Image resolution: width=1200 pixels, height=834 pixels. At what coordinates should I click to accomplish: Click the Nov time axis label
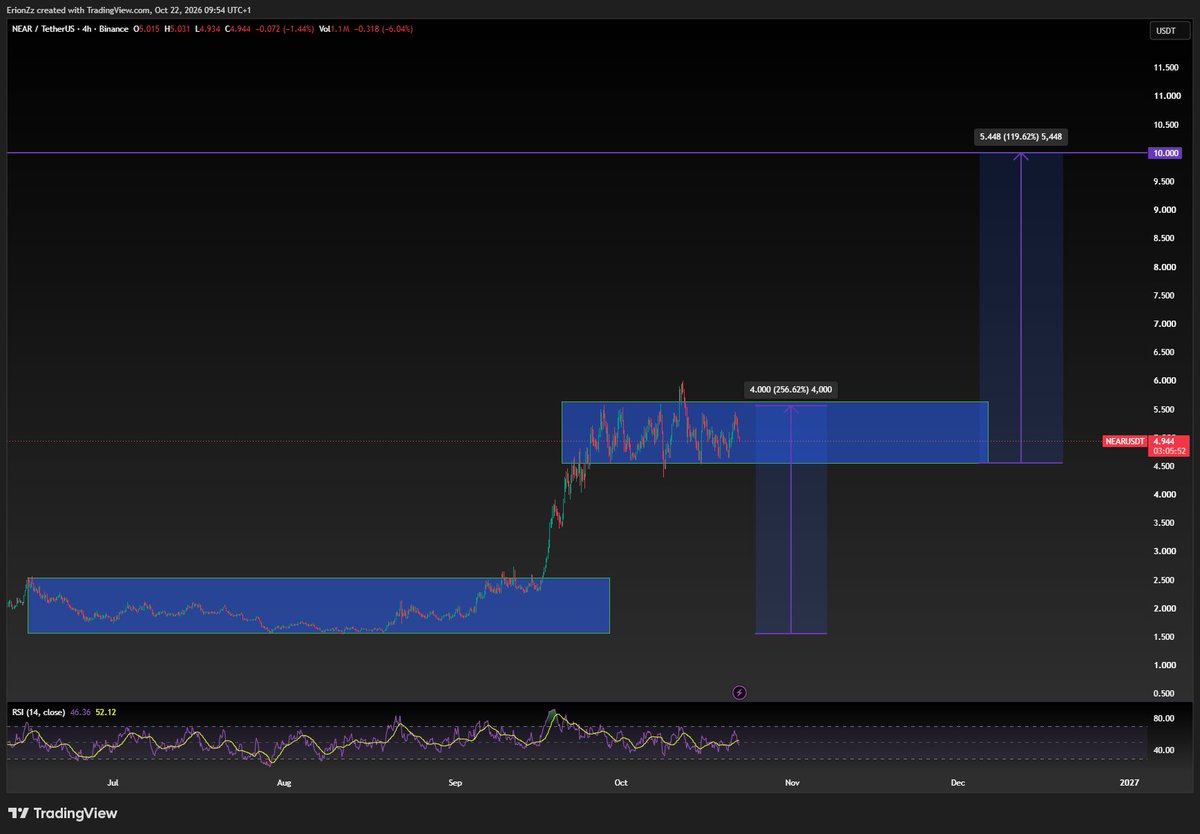pos(792,781)
